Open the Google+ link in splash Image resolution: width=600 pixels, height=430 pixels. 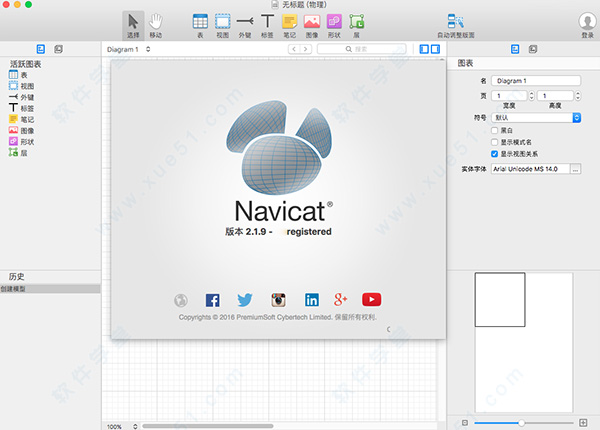341,300
